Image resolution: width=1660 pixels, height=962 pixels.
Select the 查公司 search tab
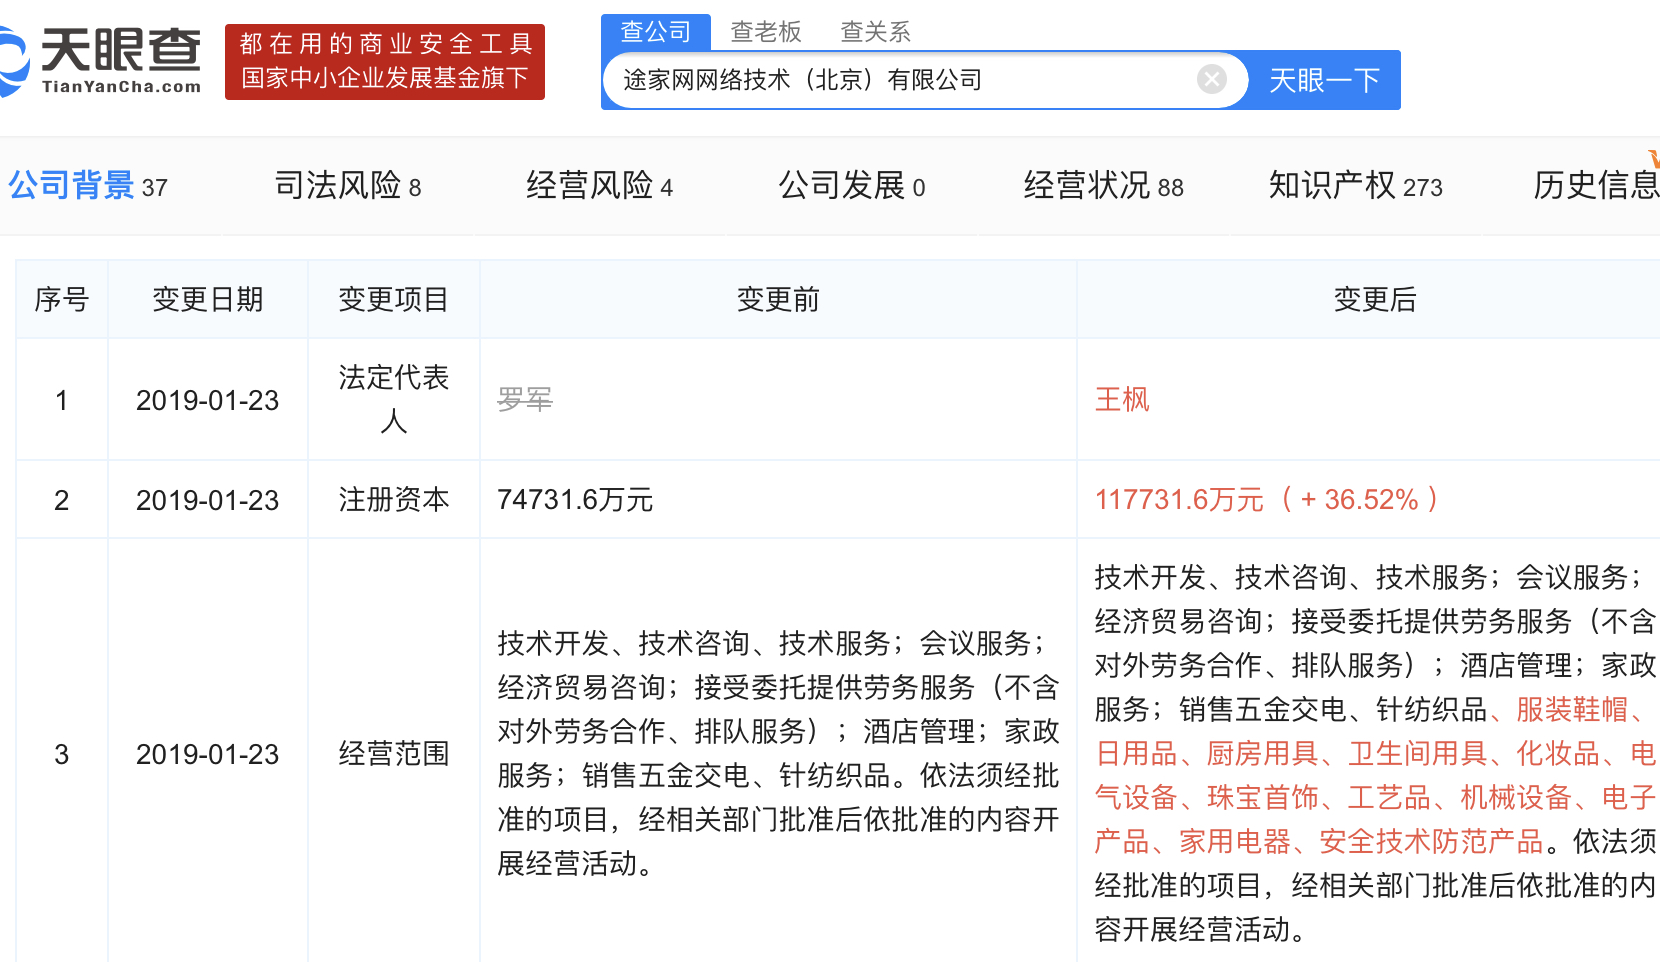[x=656, y=32]
